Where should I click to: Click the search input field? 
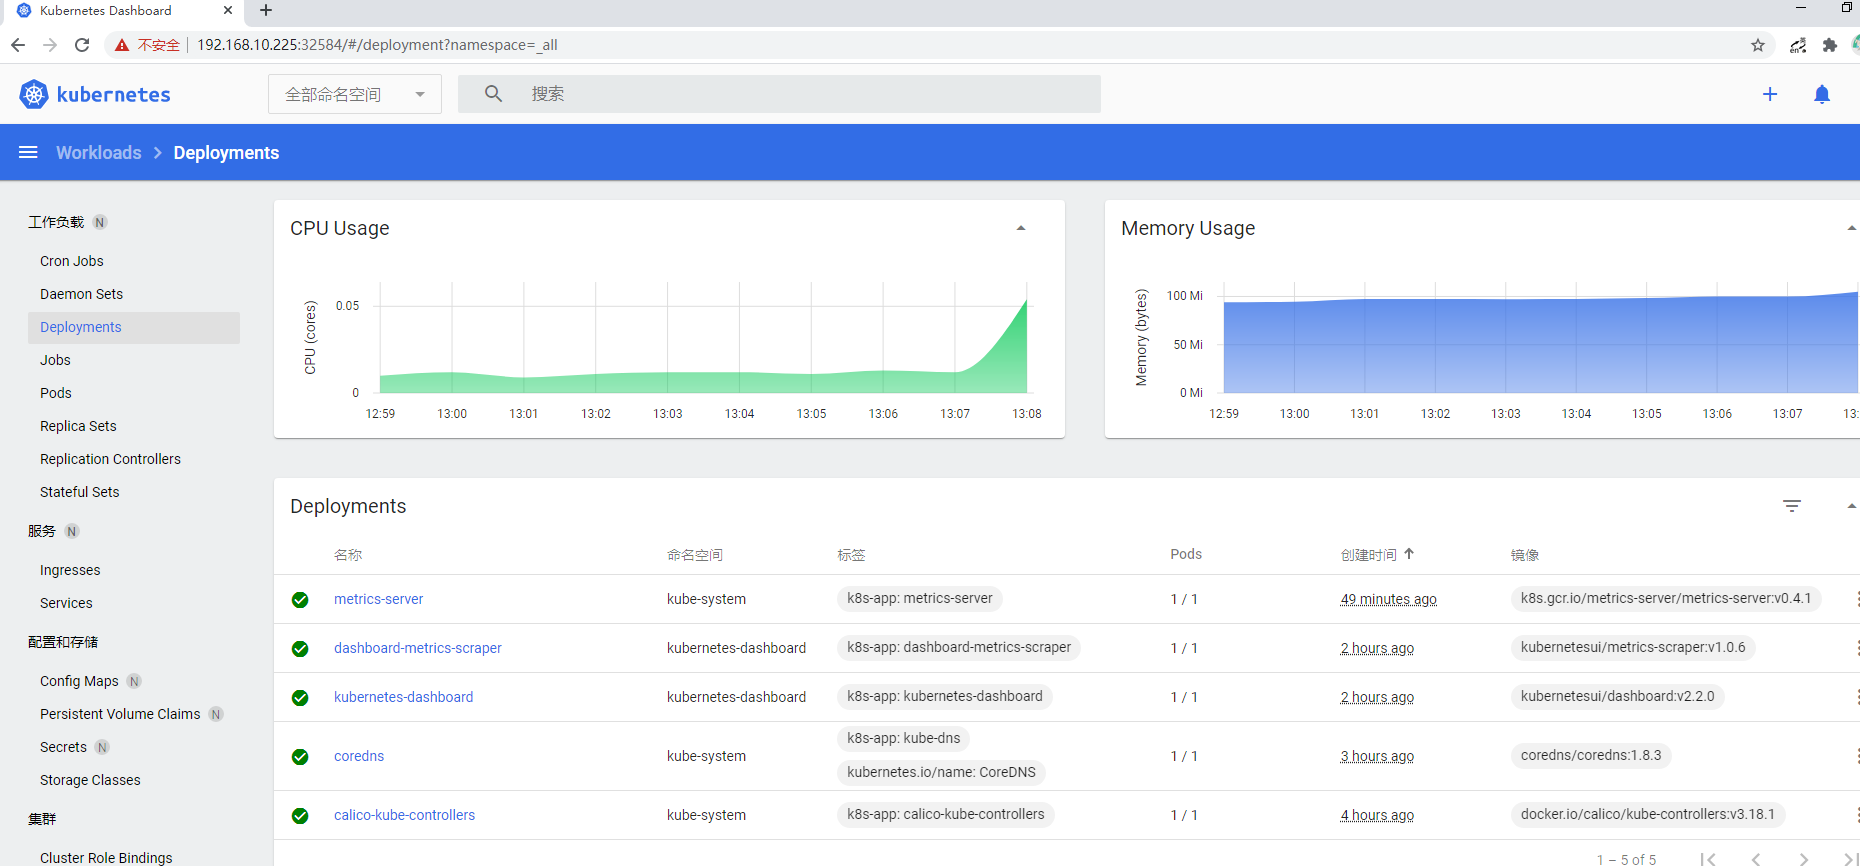pyautogui.click(x=779, y=94)
